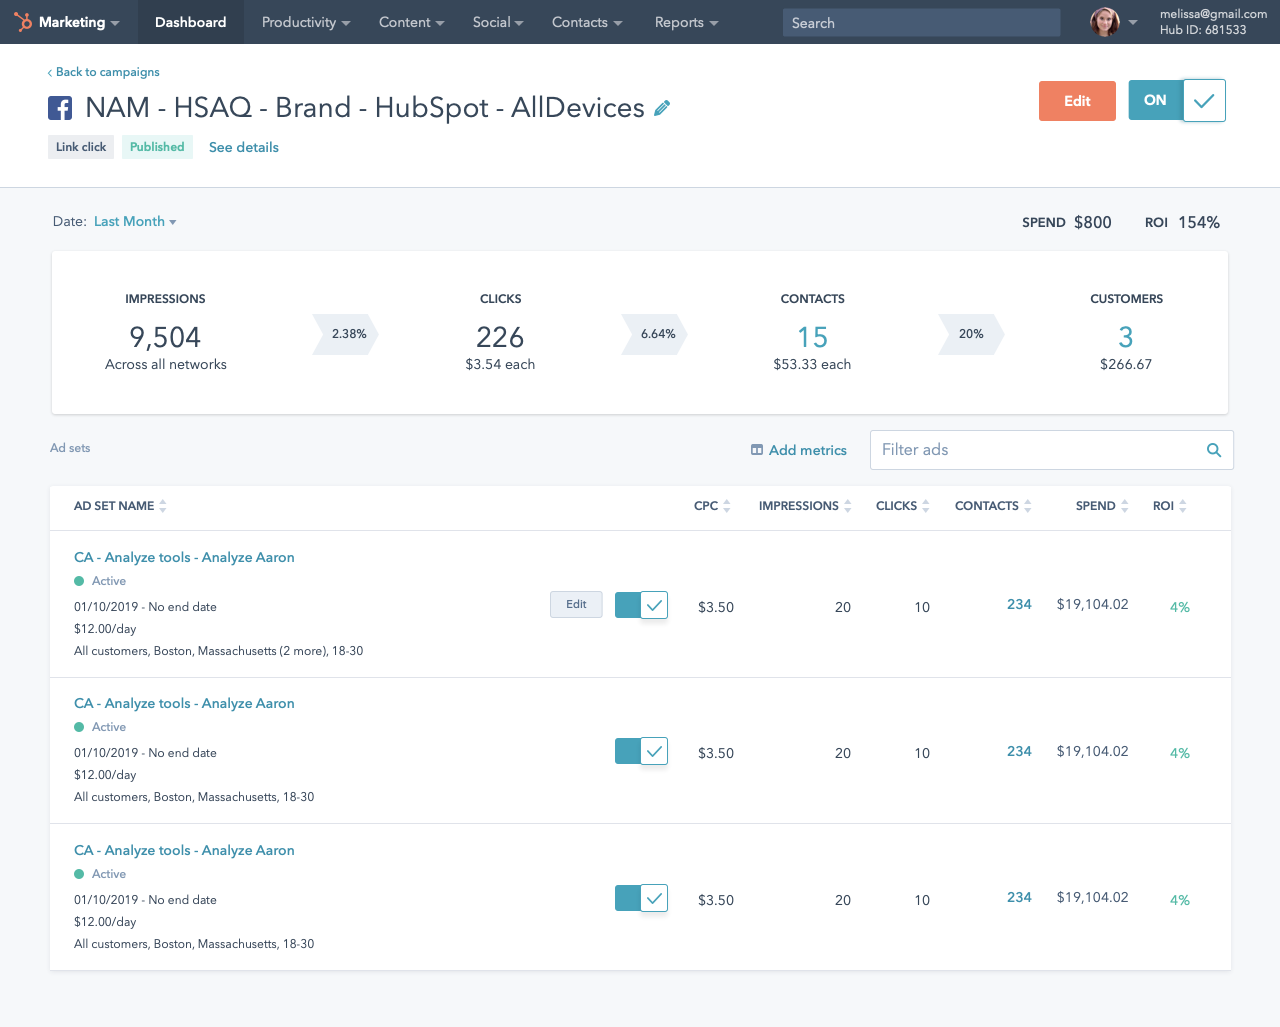Click $19,104.02 spend in third ad set row
The width and height of the screenshot is (1280, 1027).
1092,897
